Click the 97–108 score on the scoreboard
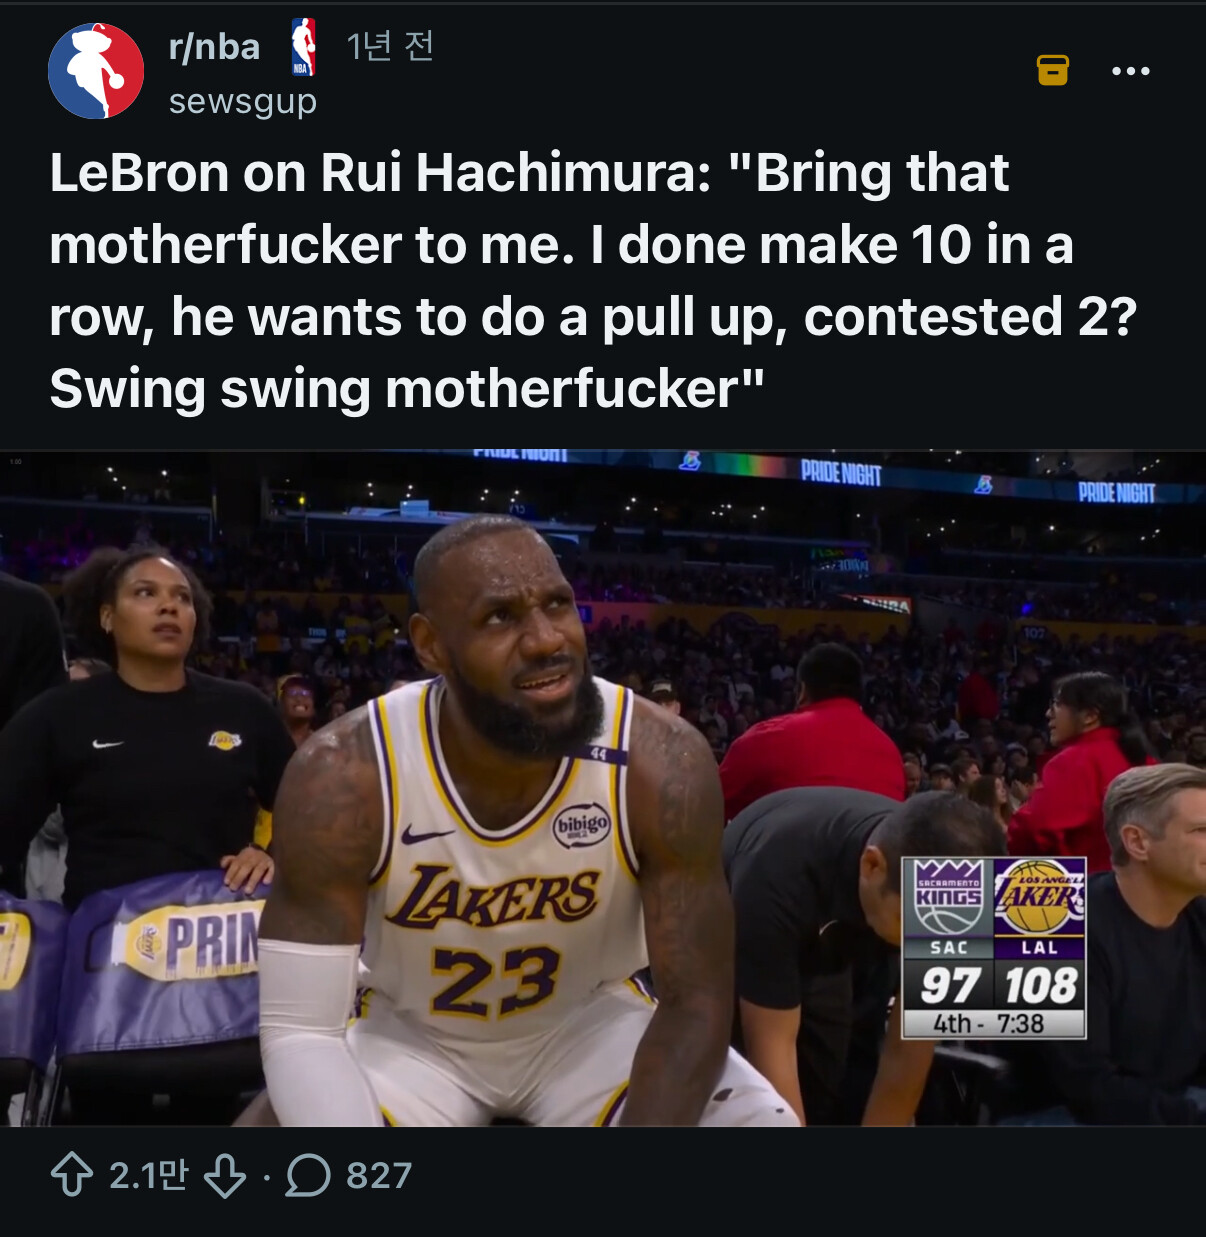 (995, 985)
